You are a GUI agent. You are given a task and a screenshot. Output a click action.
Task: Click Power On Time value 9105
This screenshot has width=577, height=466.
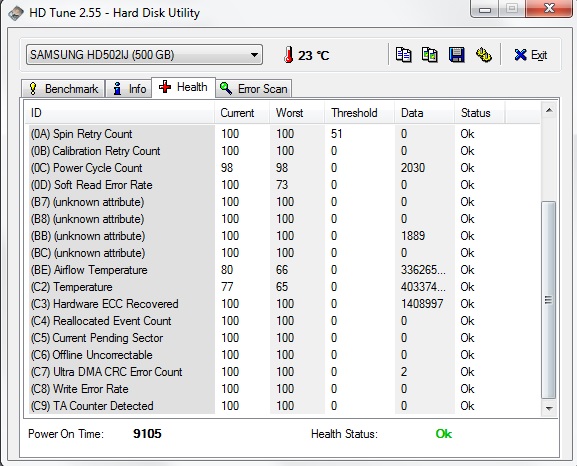click(147, 434)
